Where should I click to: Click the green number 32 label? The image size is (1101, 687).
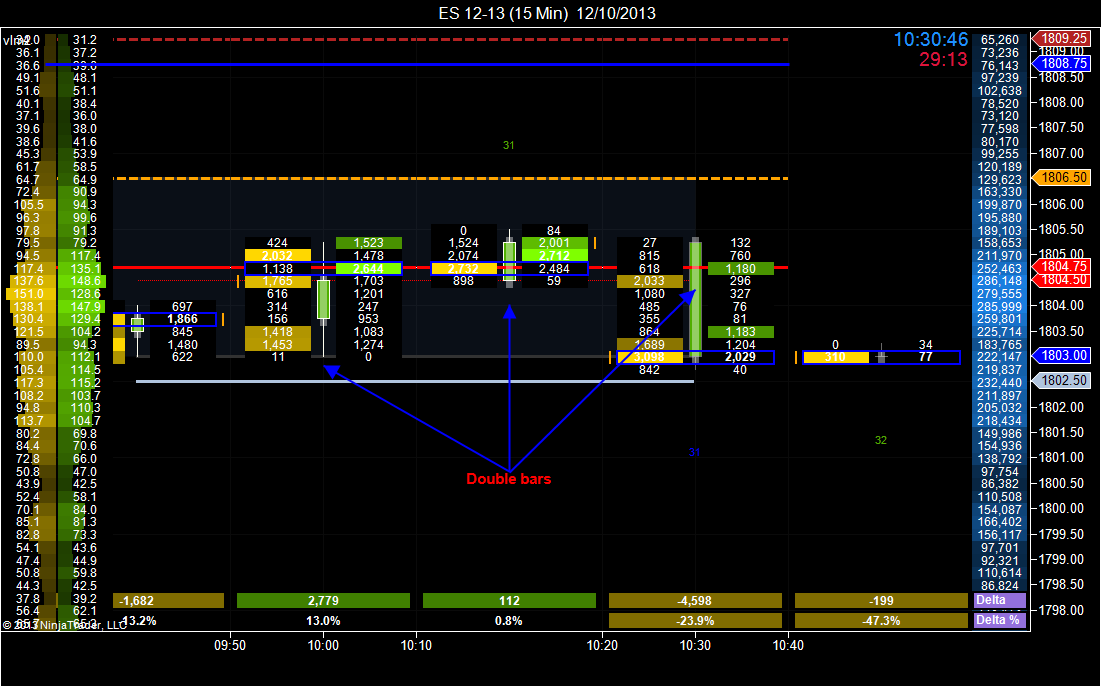(881, 440)
